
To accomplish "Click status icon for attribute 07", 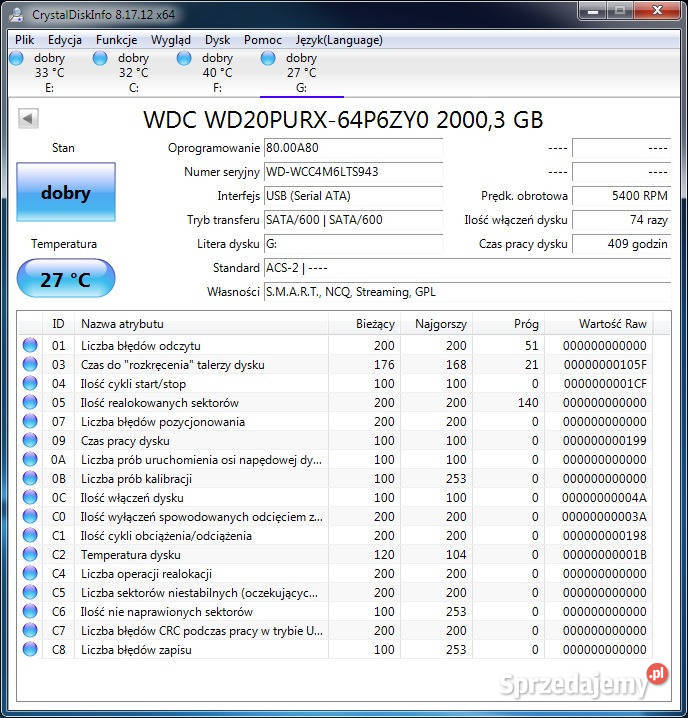I will click(x=30, y=421).
